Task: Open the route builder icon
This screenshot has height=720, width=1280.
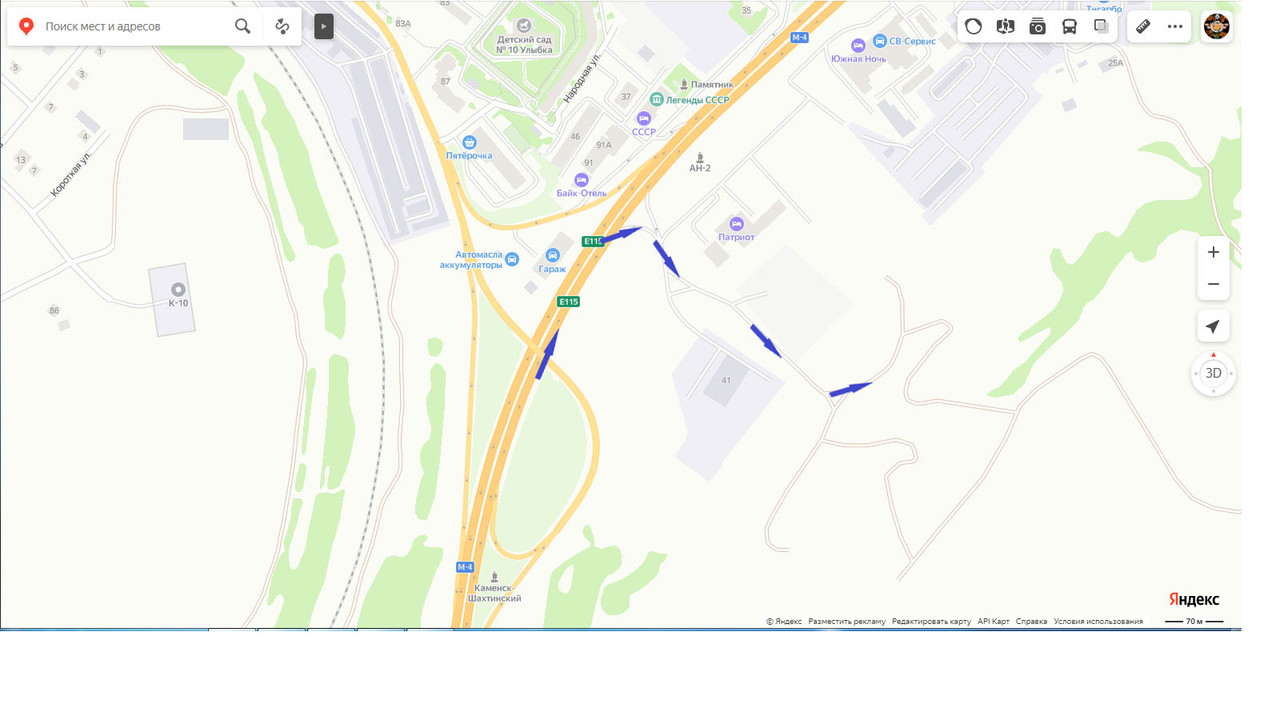Action: [x=282, y=26]
